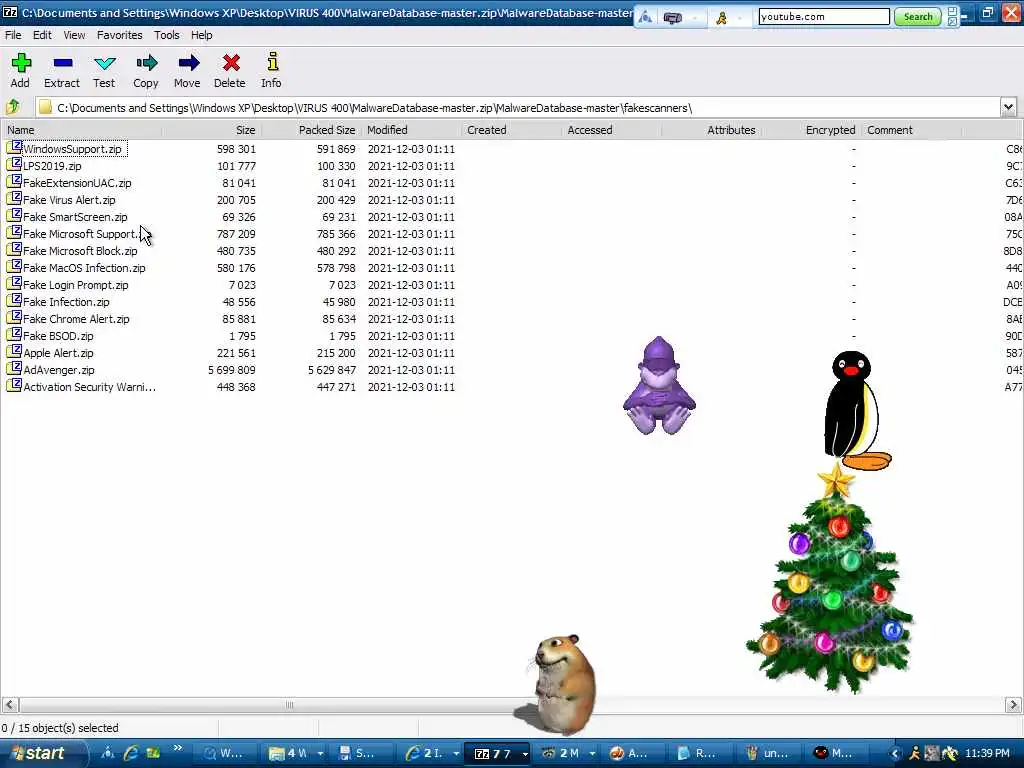1024x768 pixels.
Task: Click the 7-Zip title bar icon
Action: 10,12
